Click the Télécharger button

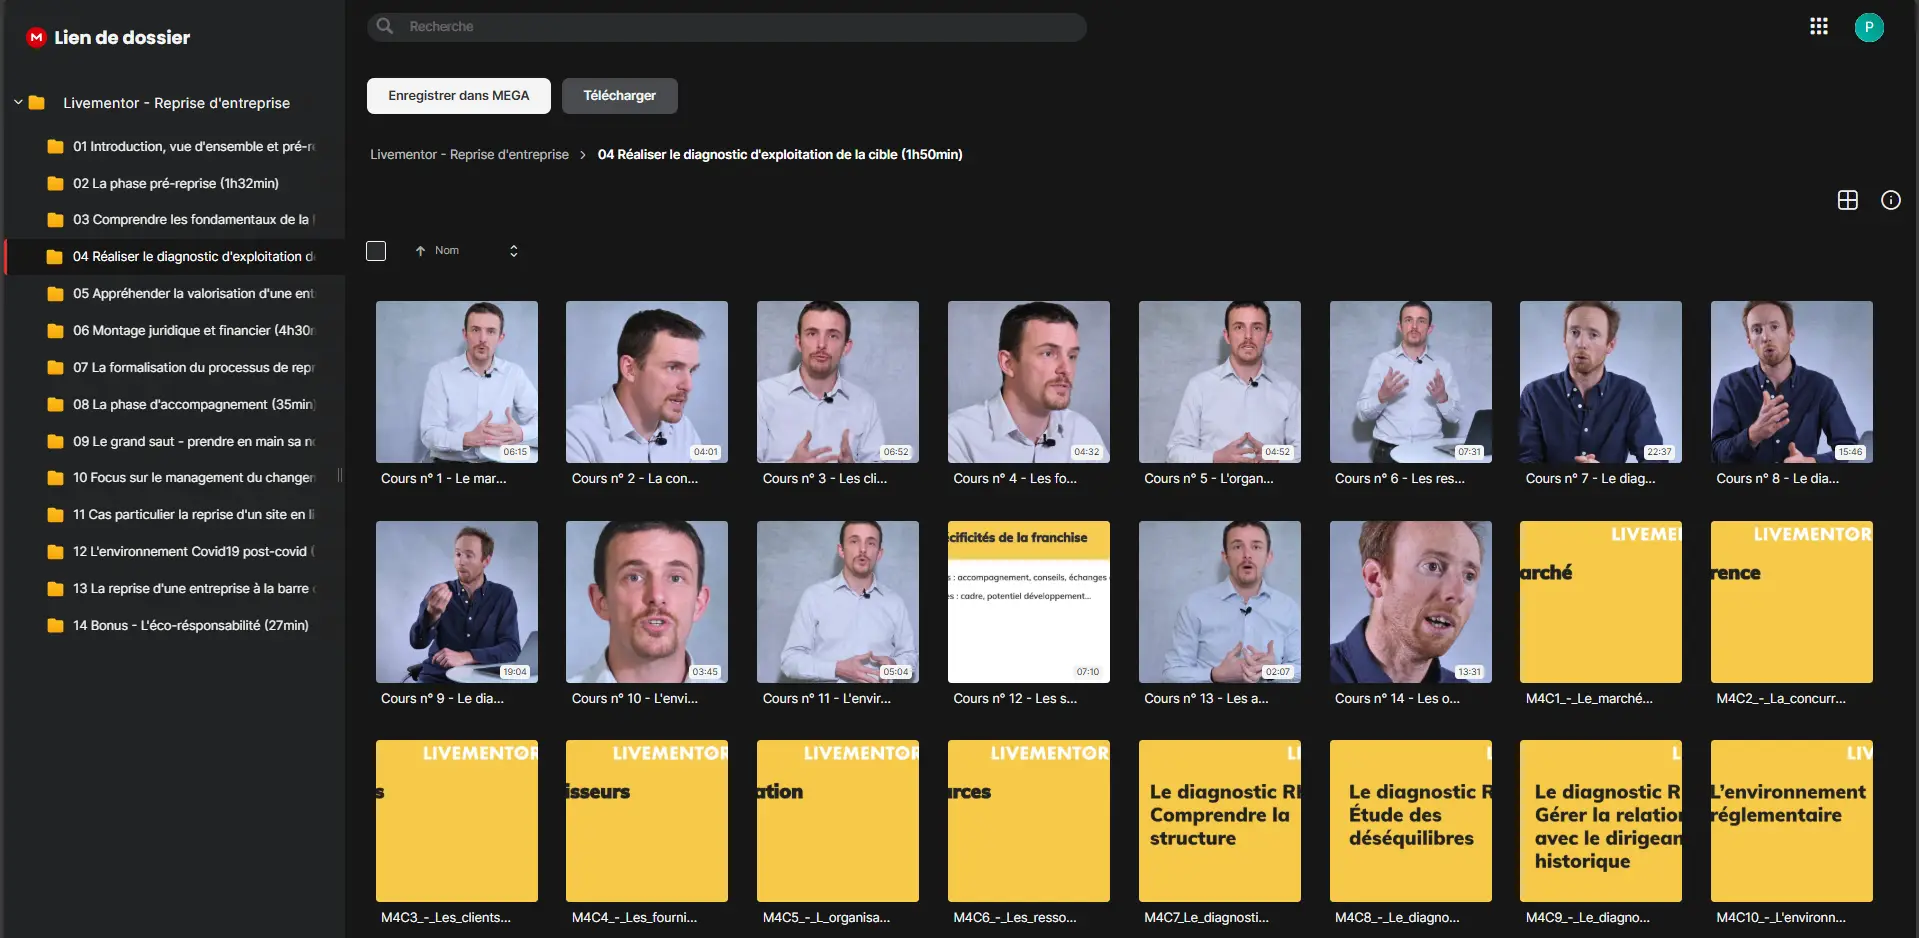click(x=620, y=96)
